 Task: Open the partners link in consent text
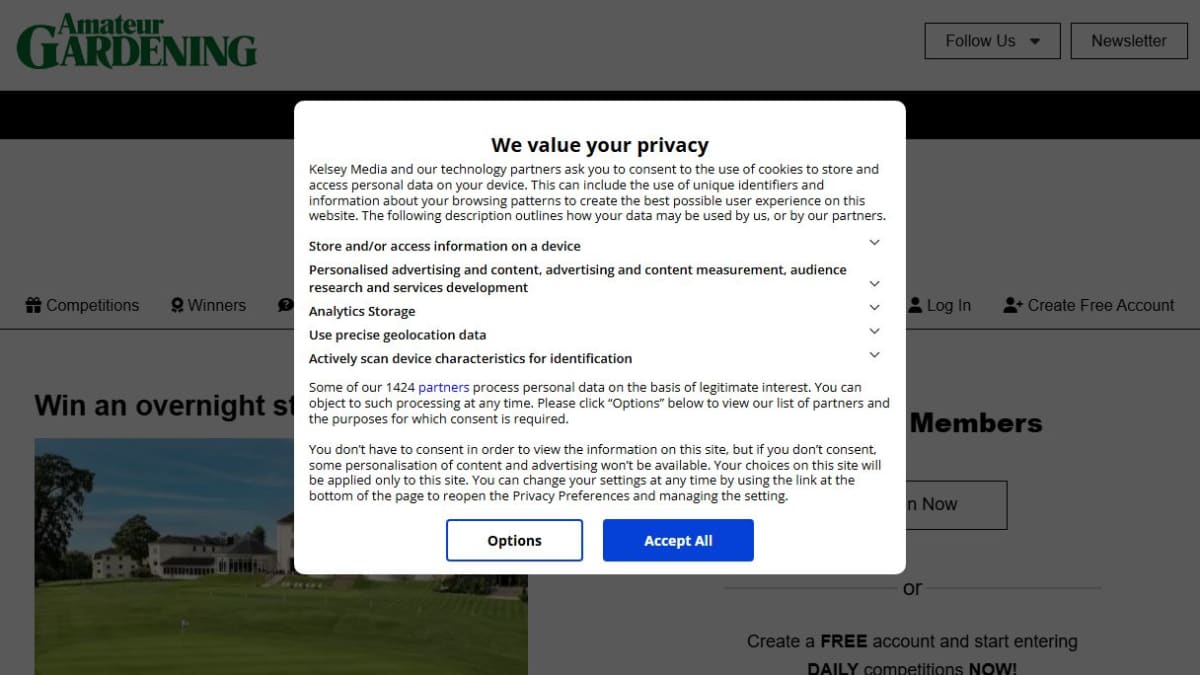(444, 387)
